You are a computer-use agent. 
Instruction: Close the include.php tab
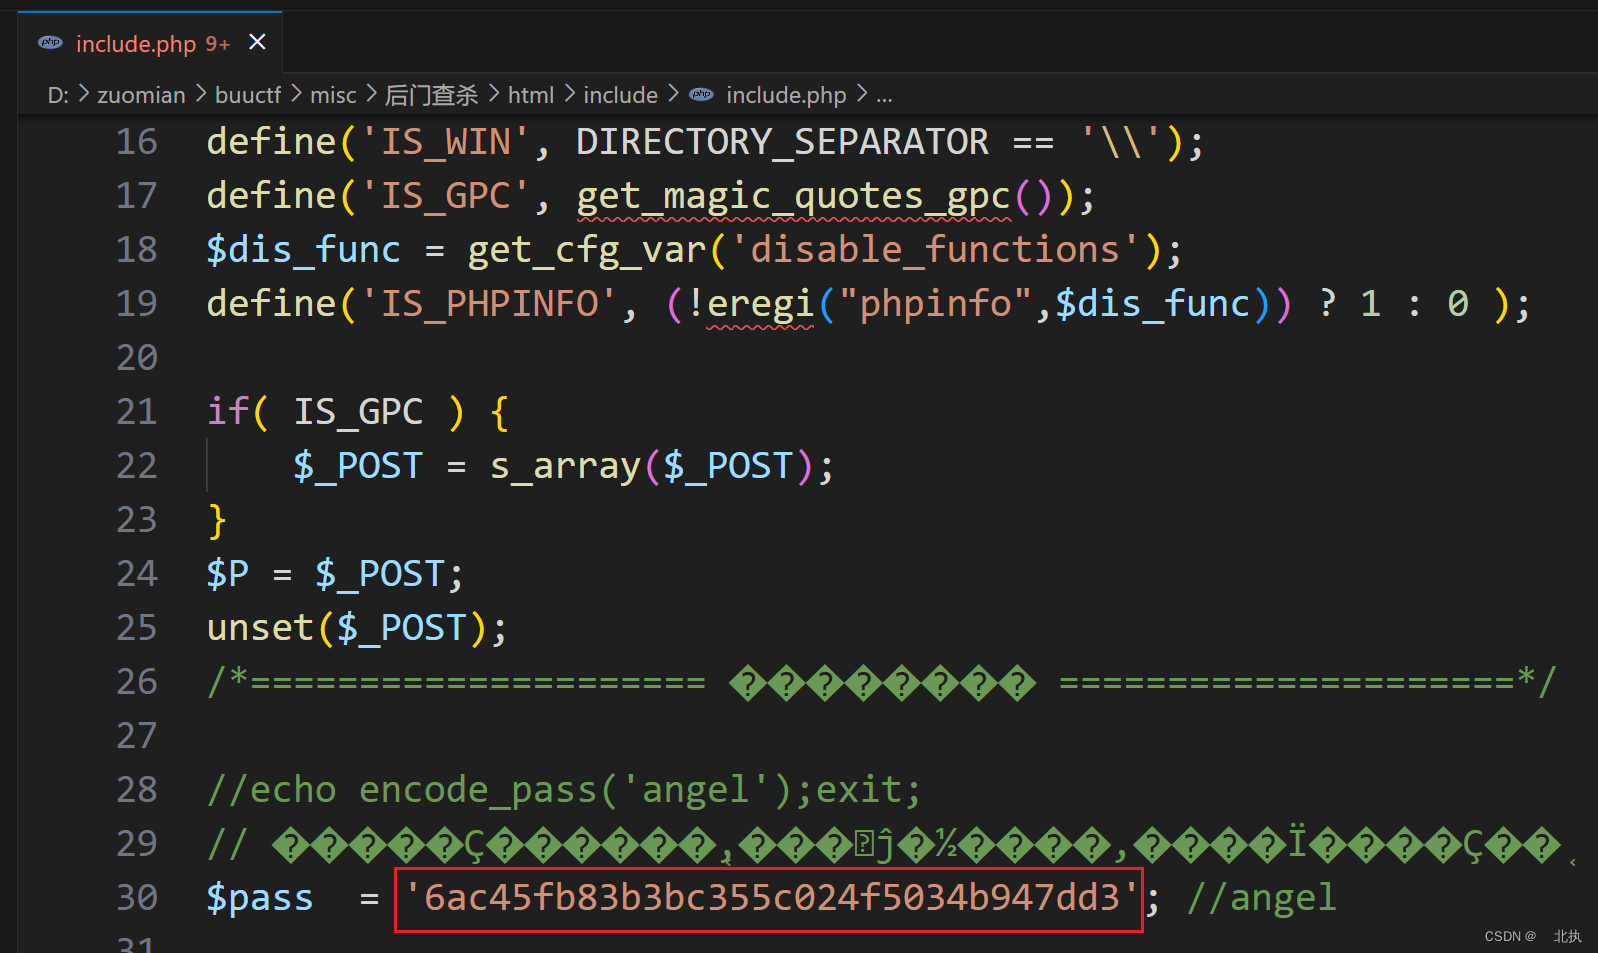coord(257,42)
